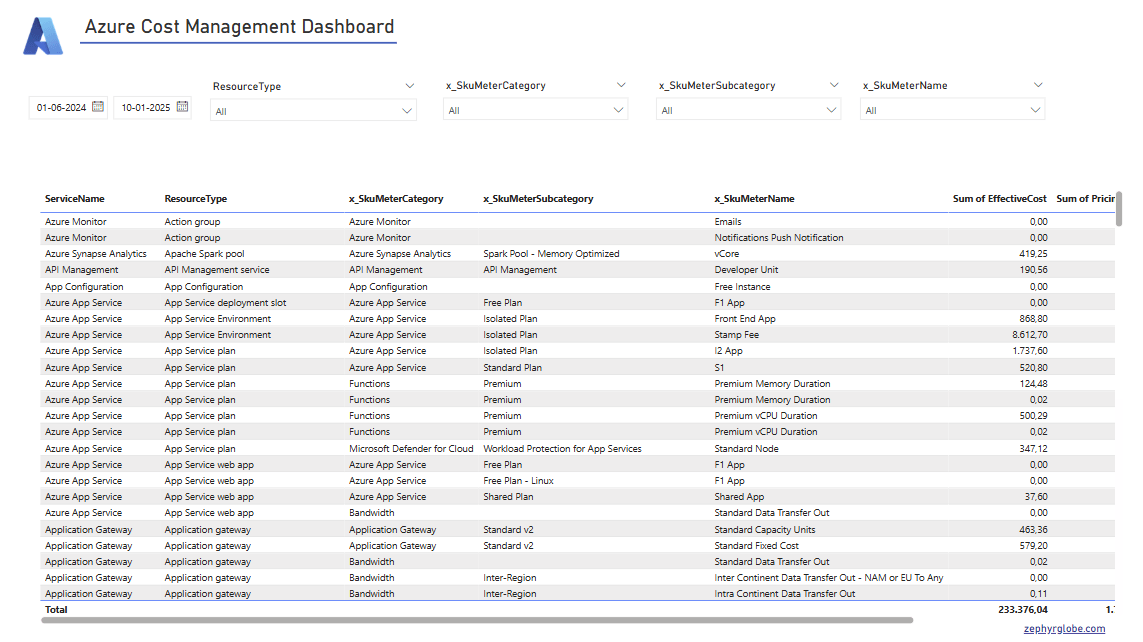
Task: Sort by x_SkuMeterName column header
Action: coord(754,198)
